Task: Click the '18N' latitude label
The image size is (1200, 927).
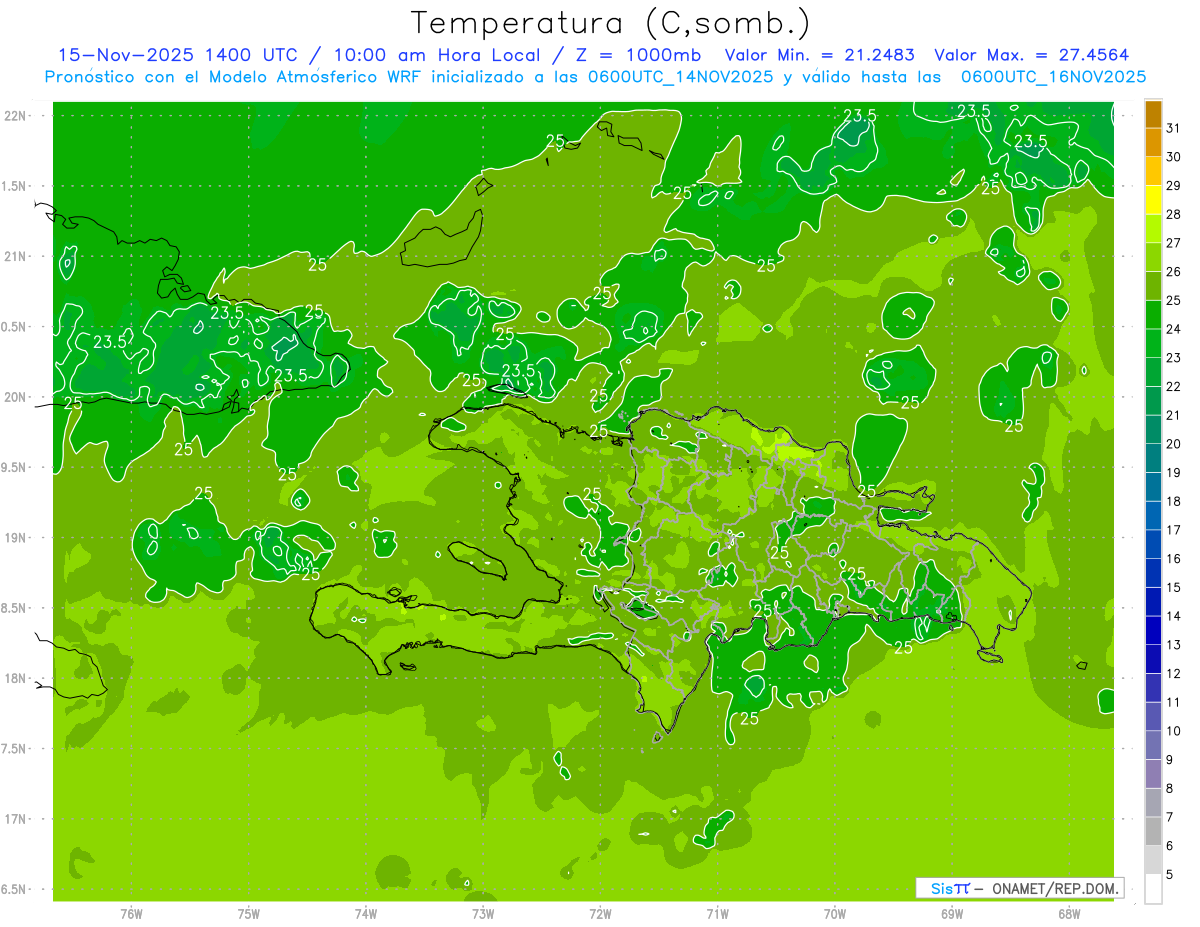Action: tap(15, 678)
